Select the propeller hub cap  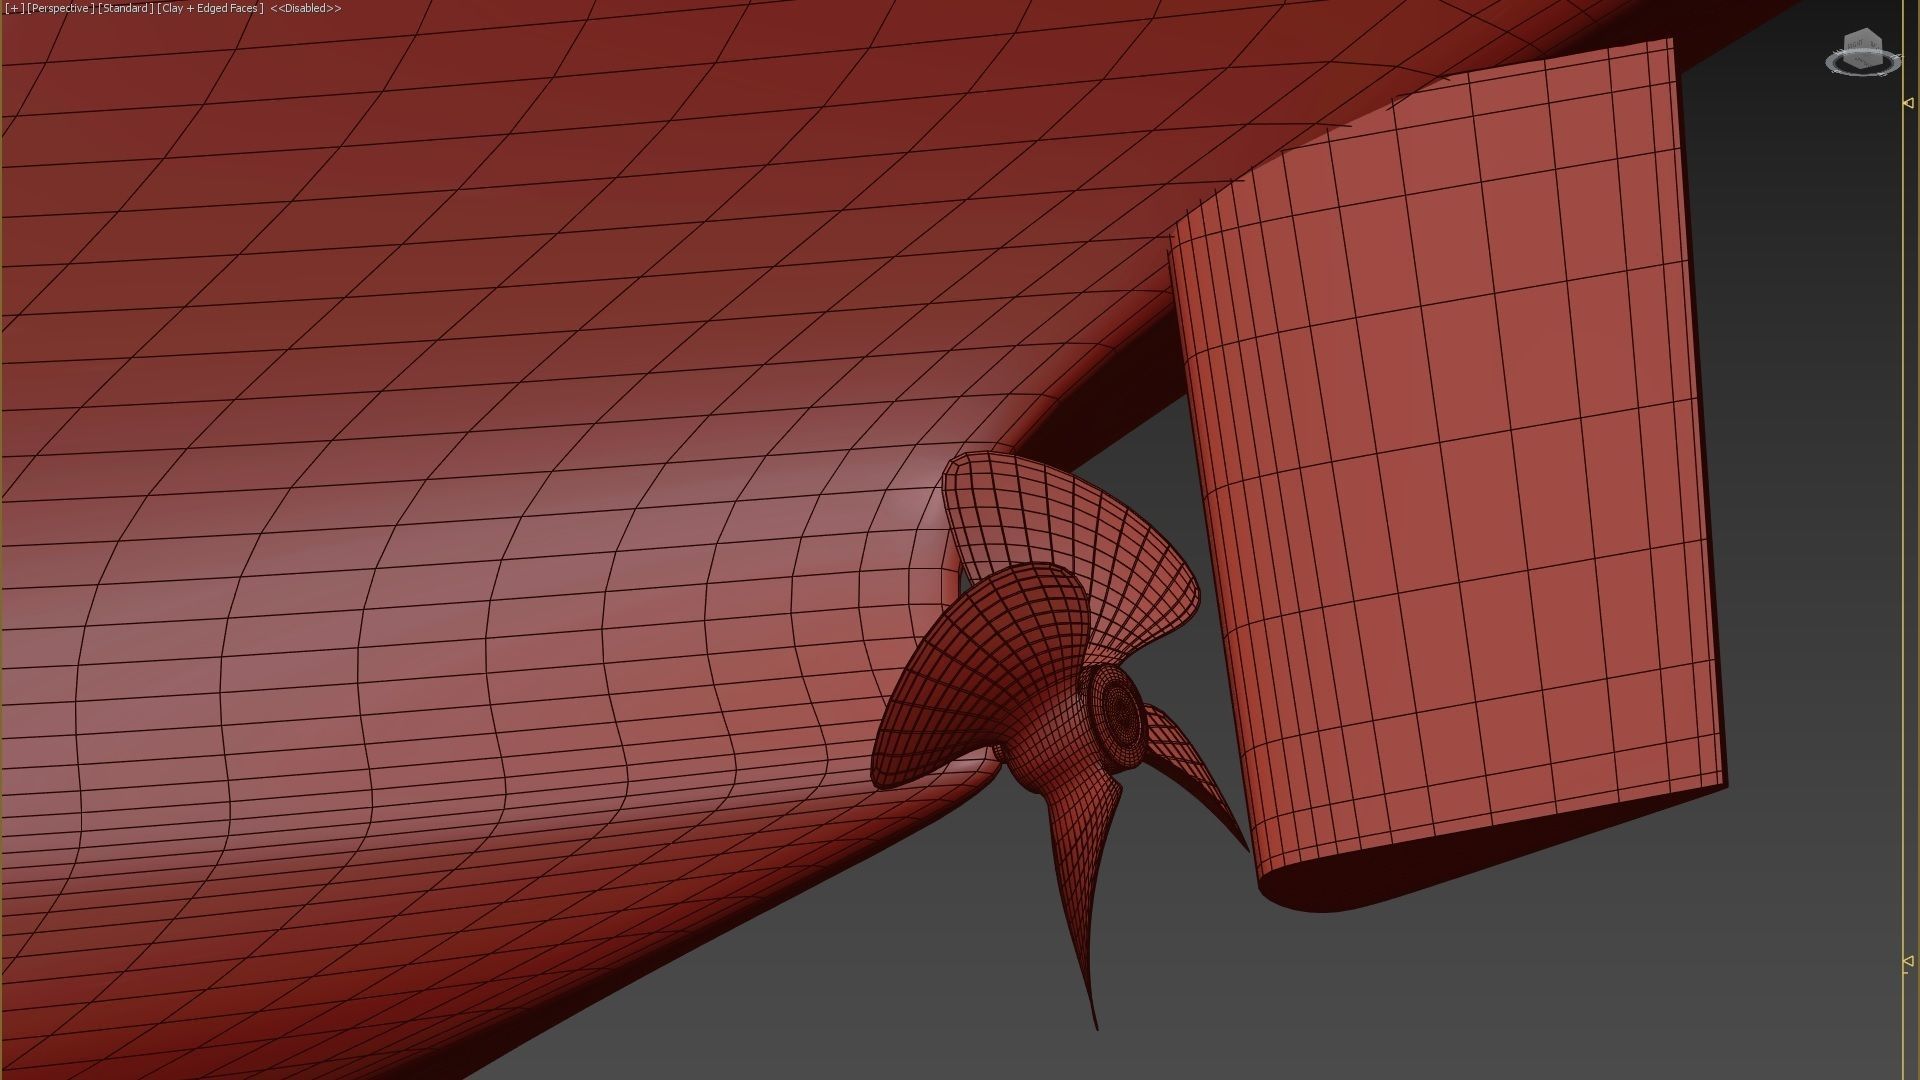click(1122, 714)
